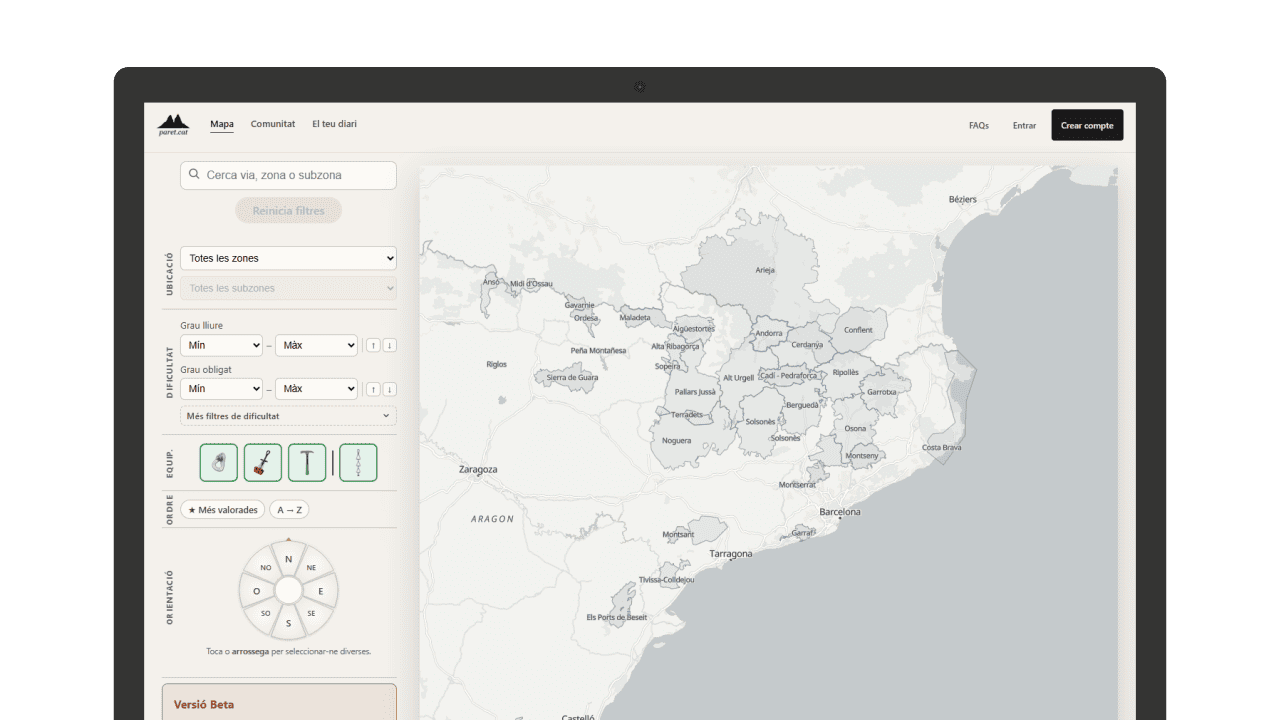Open Grau obligat Màx dropdown

316,388
